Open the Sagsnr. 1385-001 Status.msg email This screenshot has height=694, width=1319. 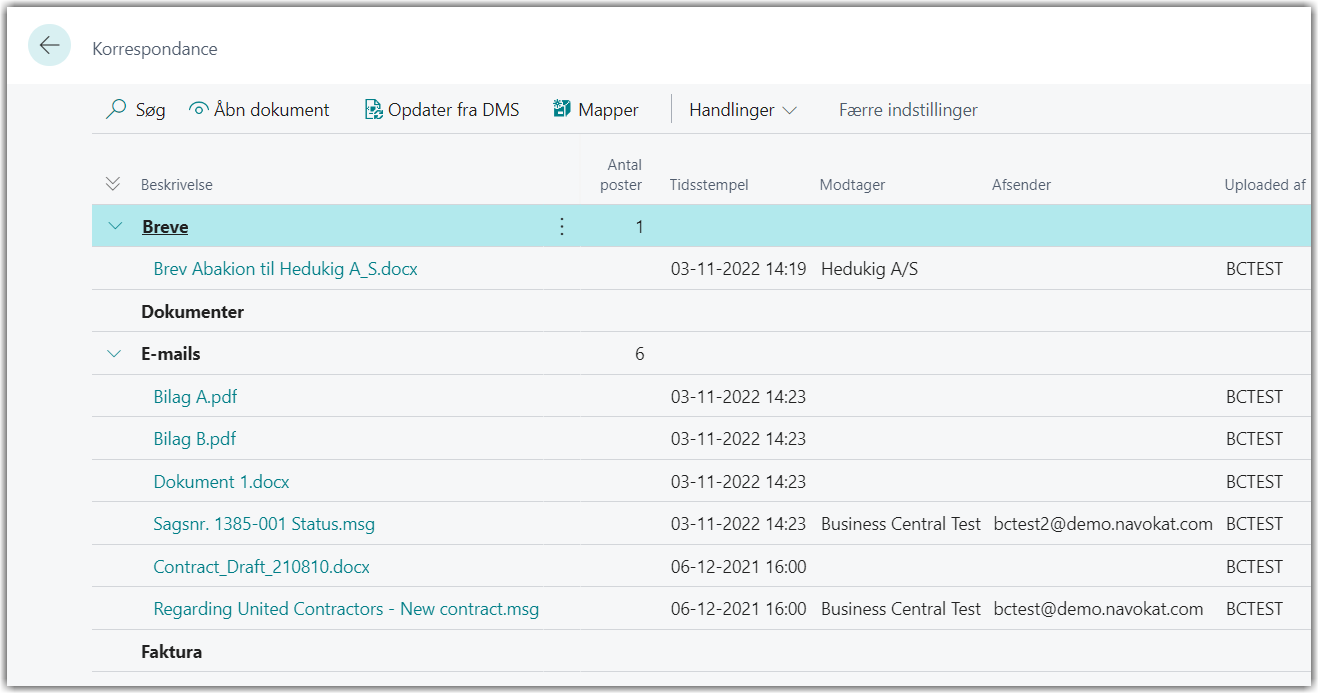264,524
